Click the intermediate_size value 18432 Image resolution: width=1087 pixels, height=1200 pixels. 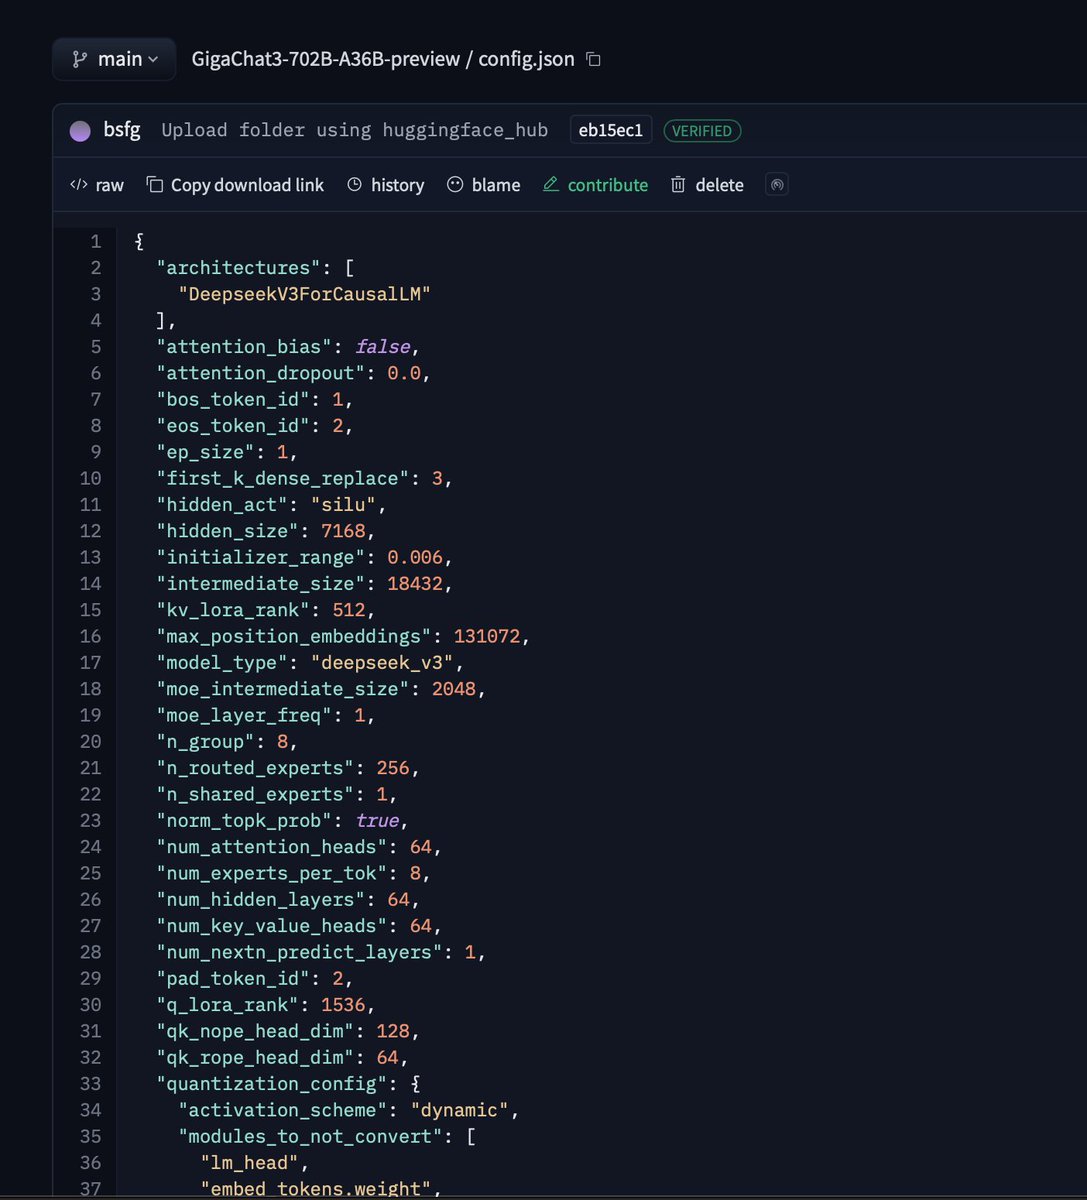pos(415,583)
